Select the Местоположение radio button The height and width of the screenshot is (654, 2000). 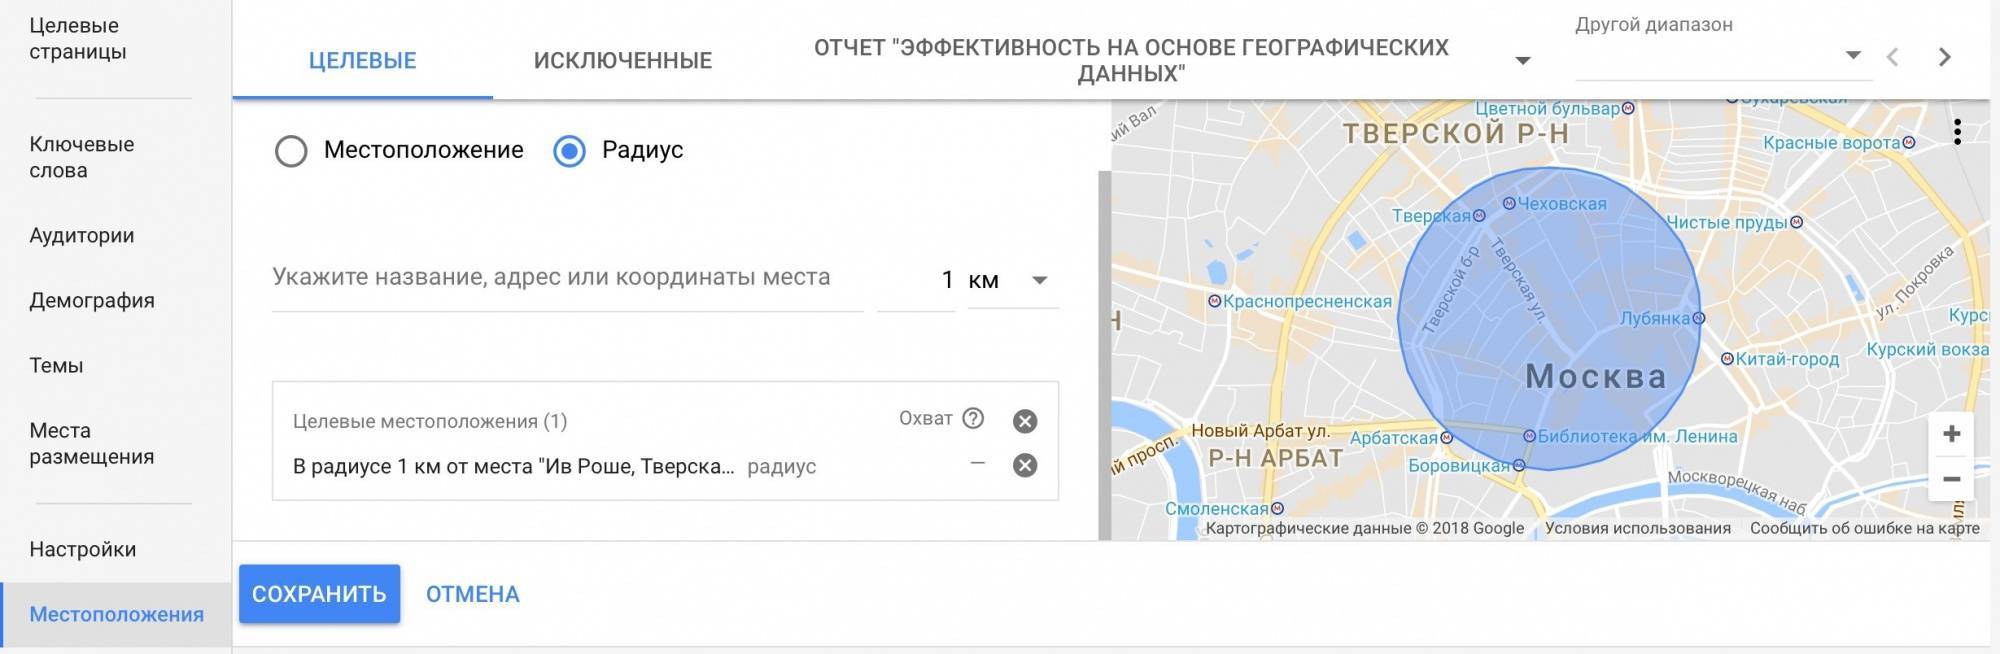point(291,151)
